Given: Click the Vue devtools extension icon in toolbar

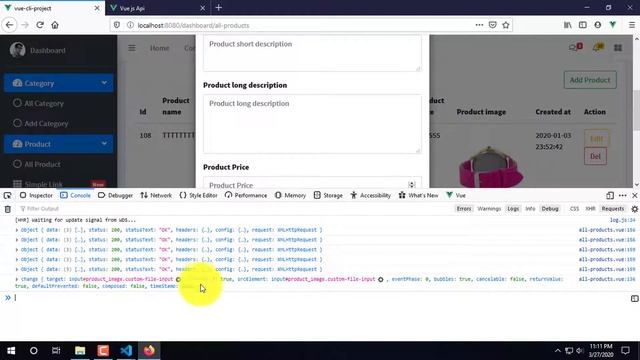Looking at the screenshot, I should pos(613,25).
